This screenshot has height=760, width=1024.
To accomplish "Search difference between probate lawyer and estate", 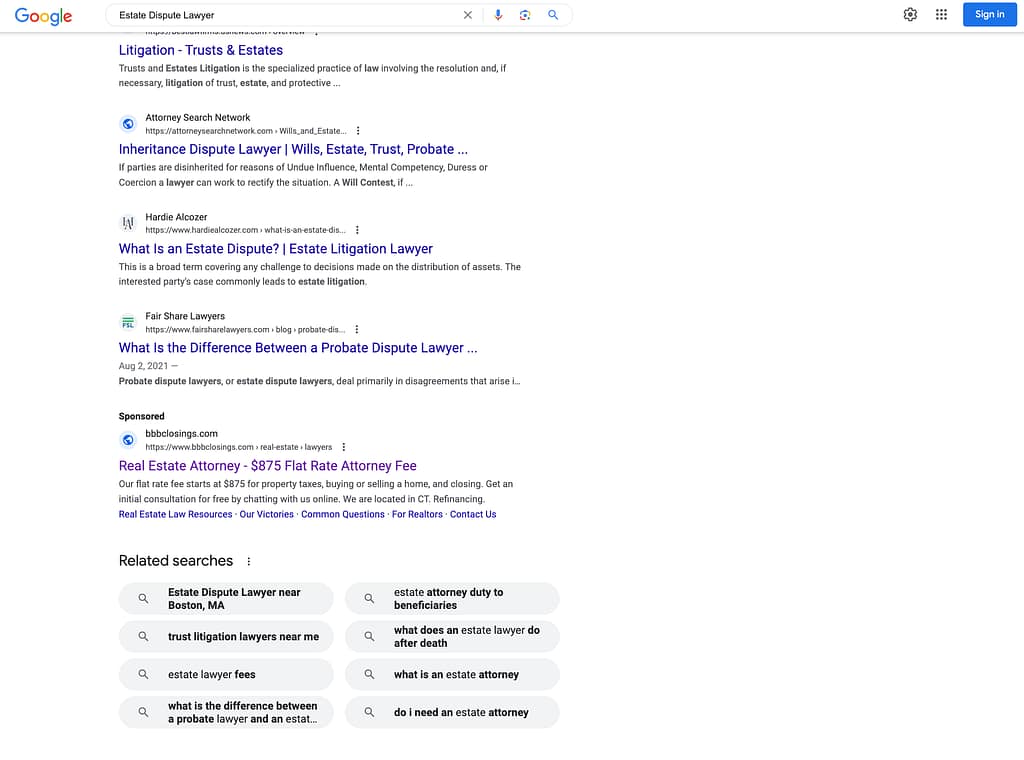I will 226,712.
